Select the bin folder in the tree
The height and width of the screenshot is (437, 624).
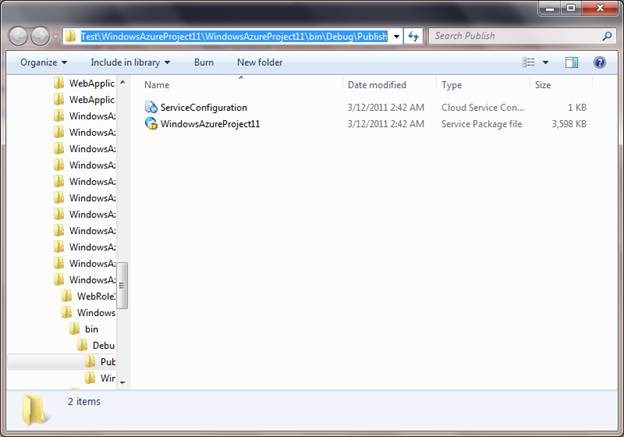[91, 329]
